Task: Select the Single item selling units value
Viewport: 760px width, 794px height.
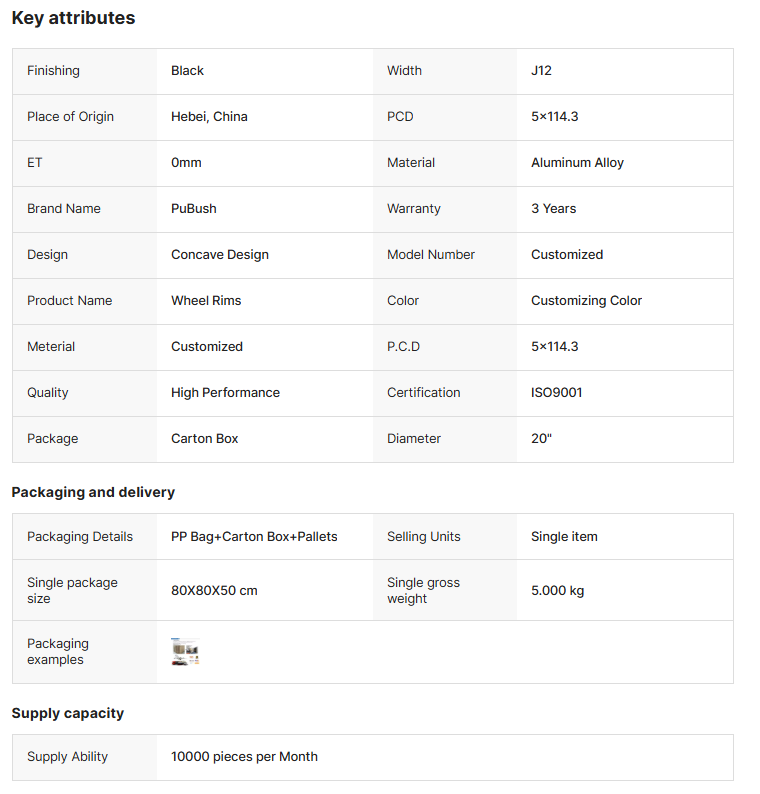Action: [564, 536]
